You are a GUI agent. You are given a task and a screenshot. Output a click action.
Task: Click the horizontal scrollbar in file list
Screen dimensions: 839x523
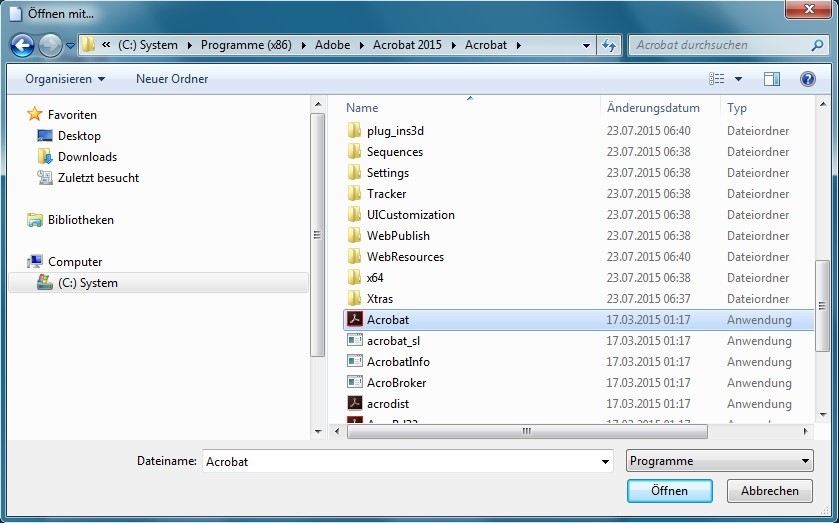pos(525,432)
